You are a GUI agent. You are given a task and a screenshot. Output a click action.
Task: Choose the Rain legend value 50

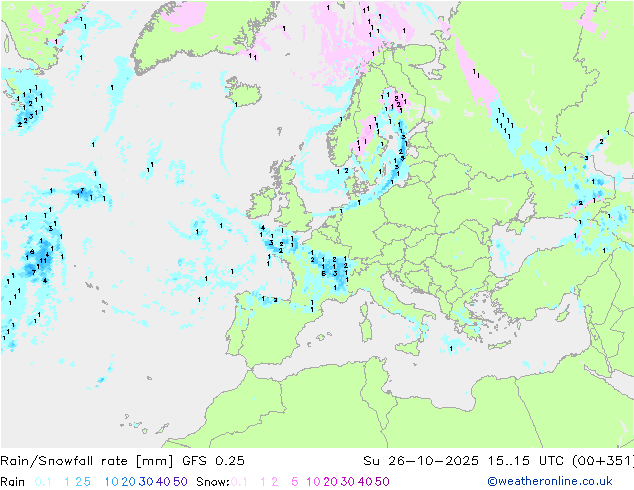(x=180, y=482)
